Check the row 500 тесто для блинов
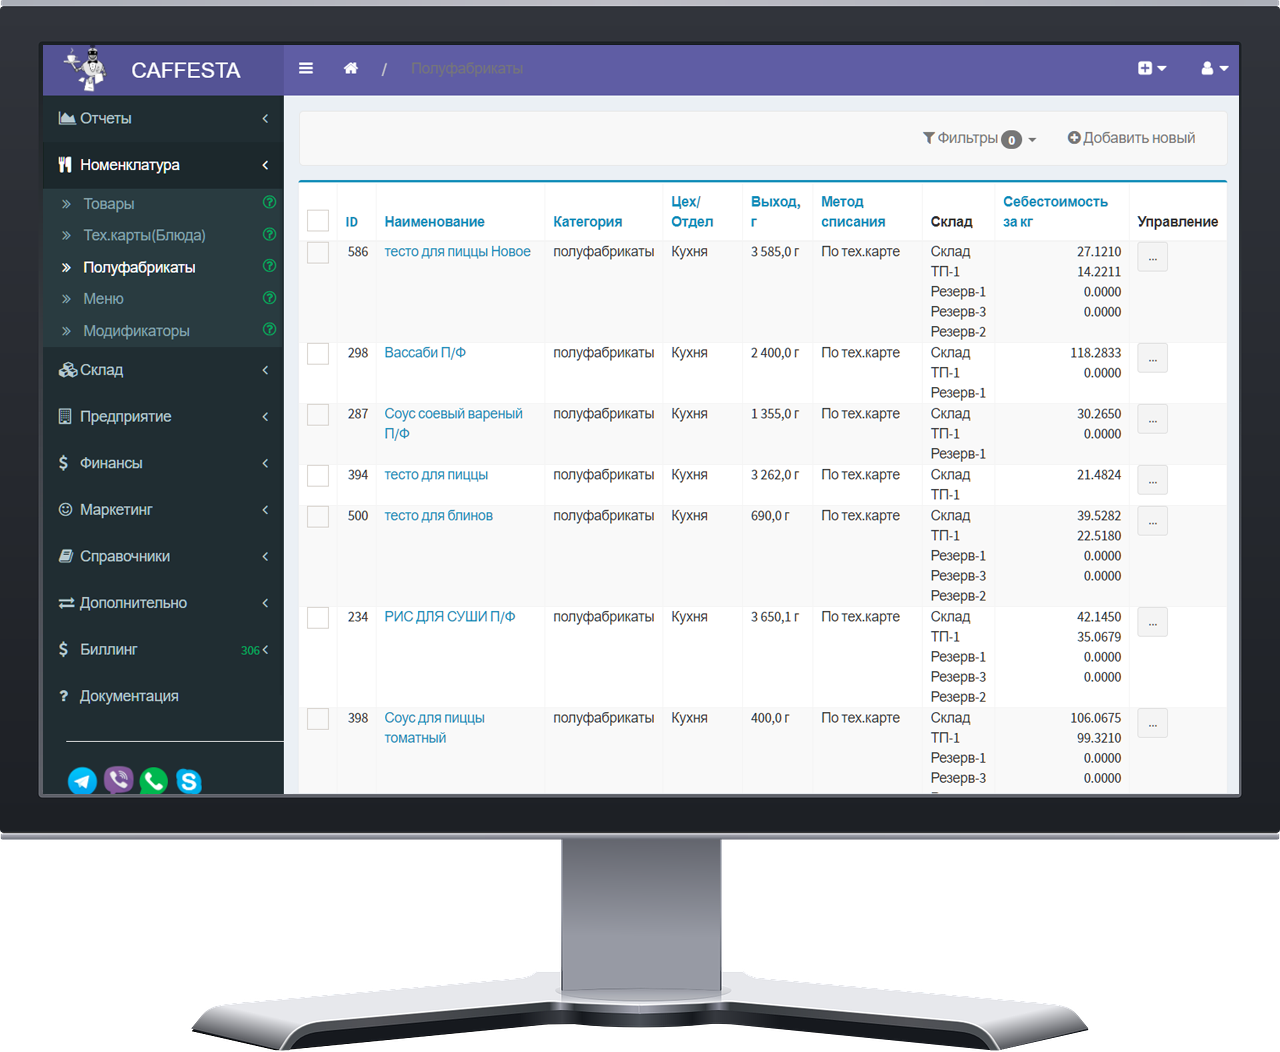The width and height of the screenshot is (1280, 1052). click(318, 516)
